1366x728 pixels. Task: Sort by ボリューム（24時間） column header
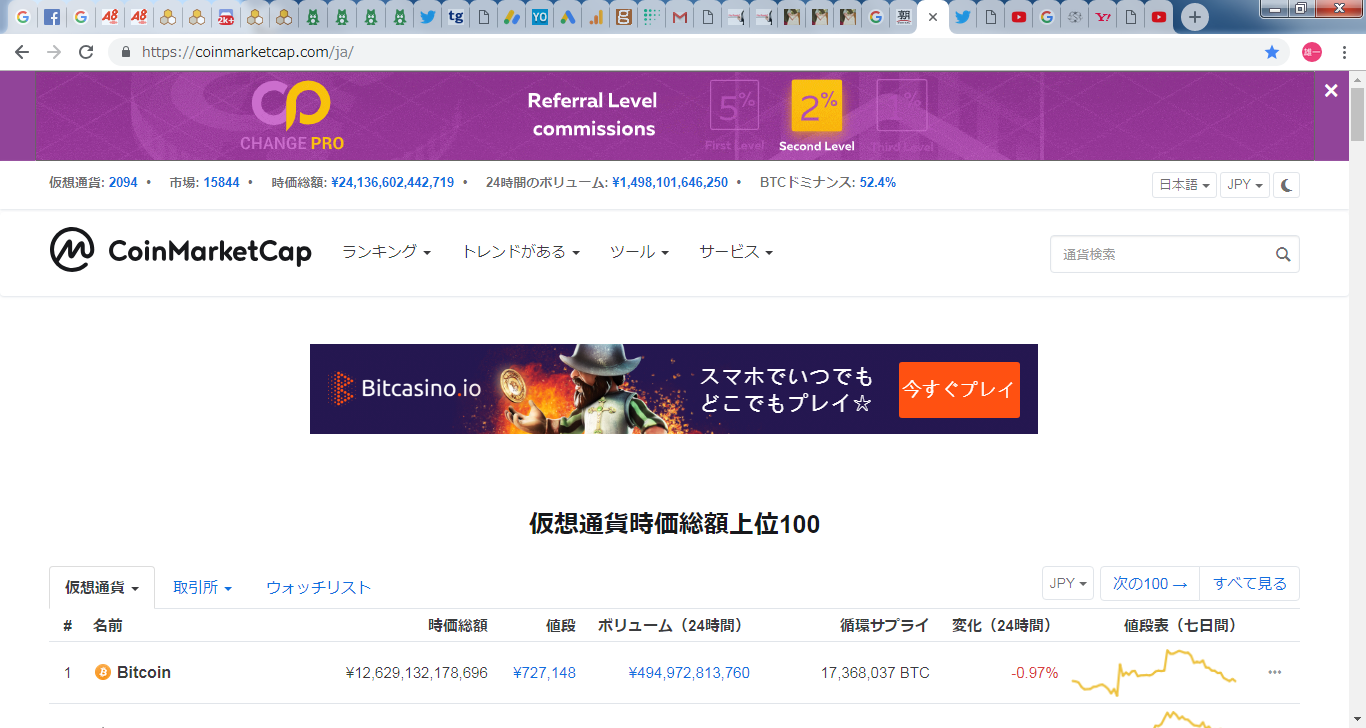(x=670, y=626)
